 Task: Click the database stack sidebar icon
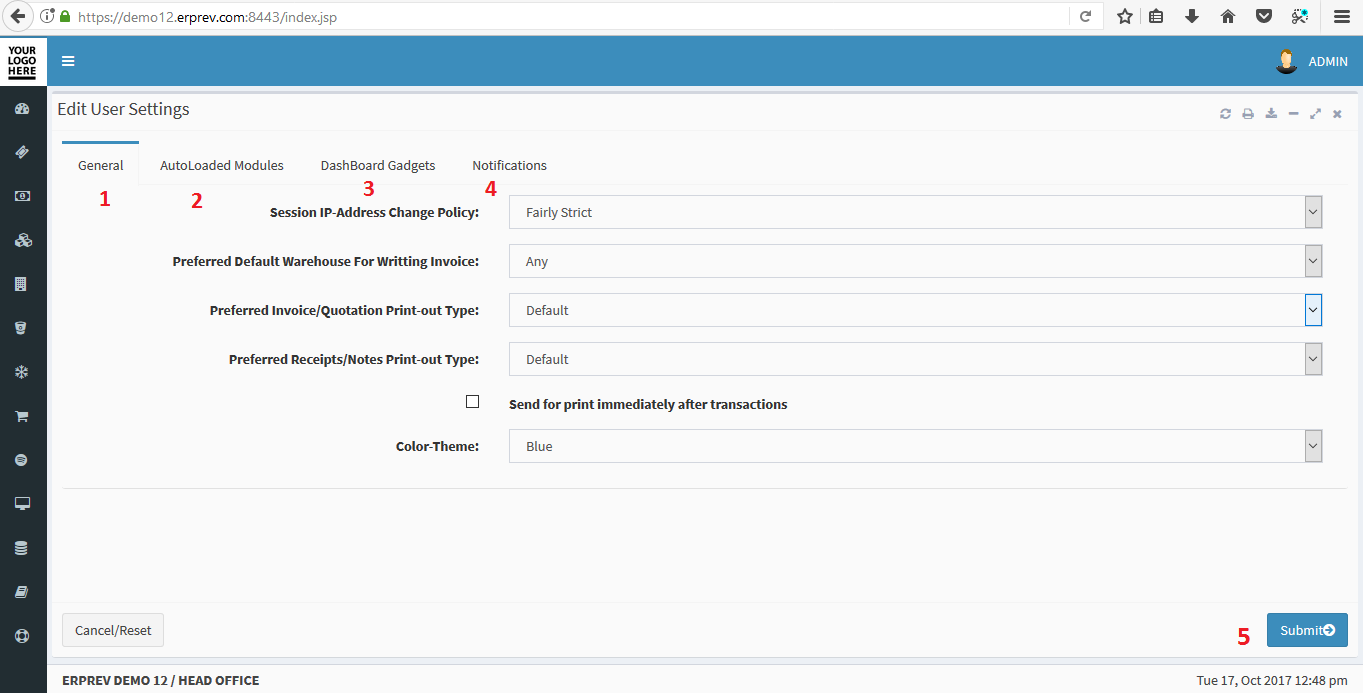(x=22, y=548)
